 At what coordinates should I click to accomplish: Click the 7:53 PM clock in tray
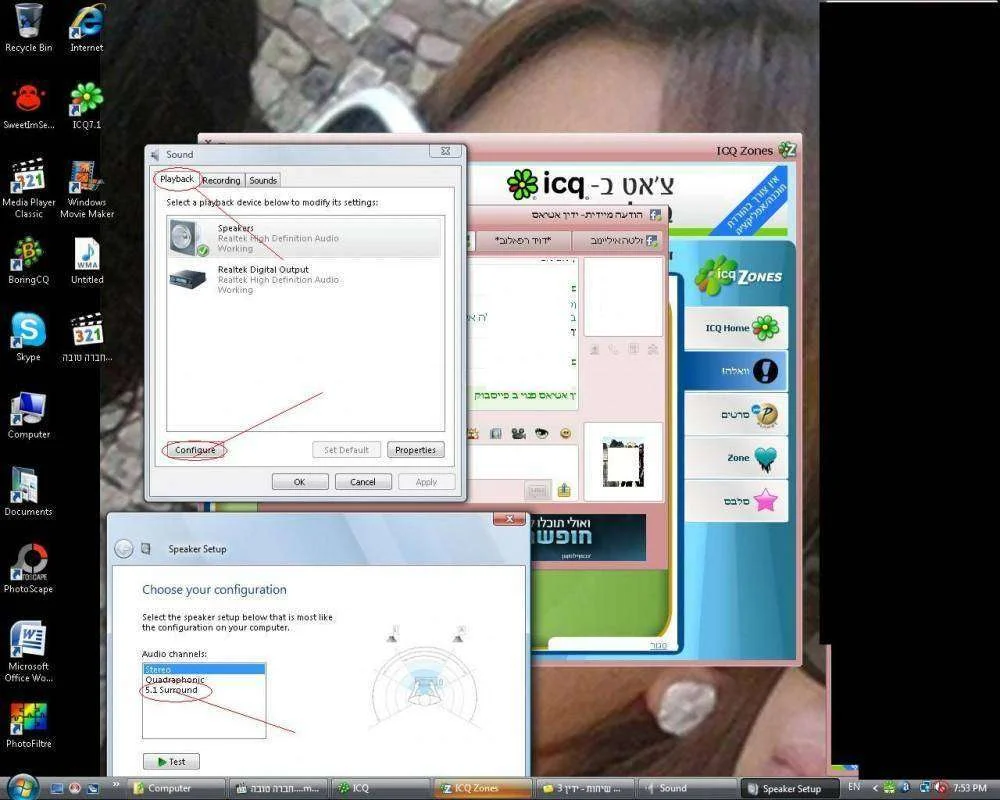pos(970,788)
